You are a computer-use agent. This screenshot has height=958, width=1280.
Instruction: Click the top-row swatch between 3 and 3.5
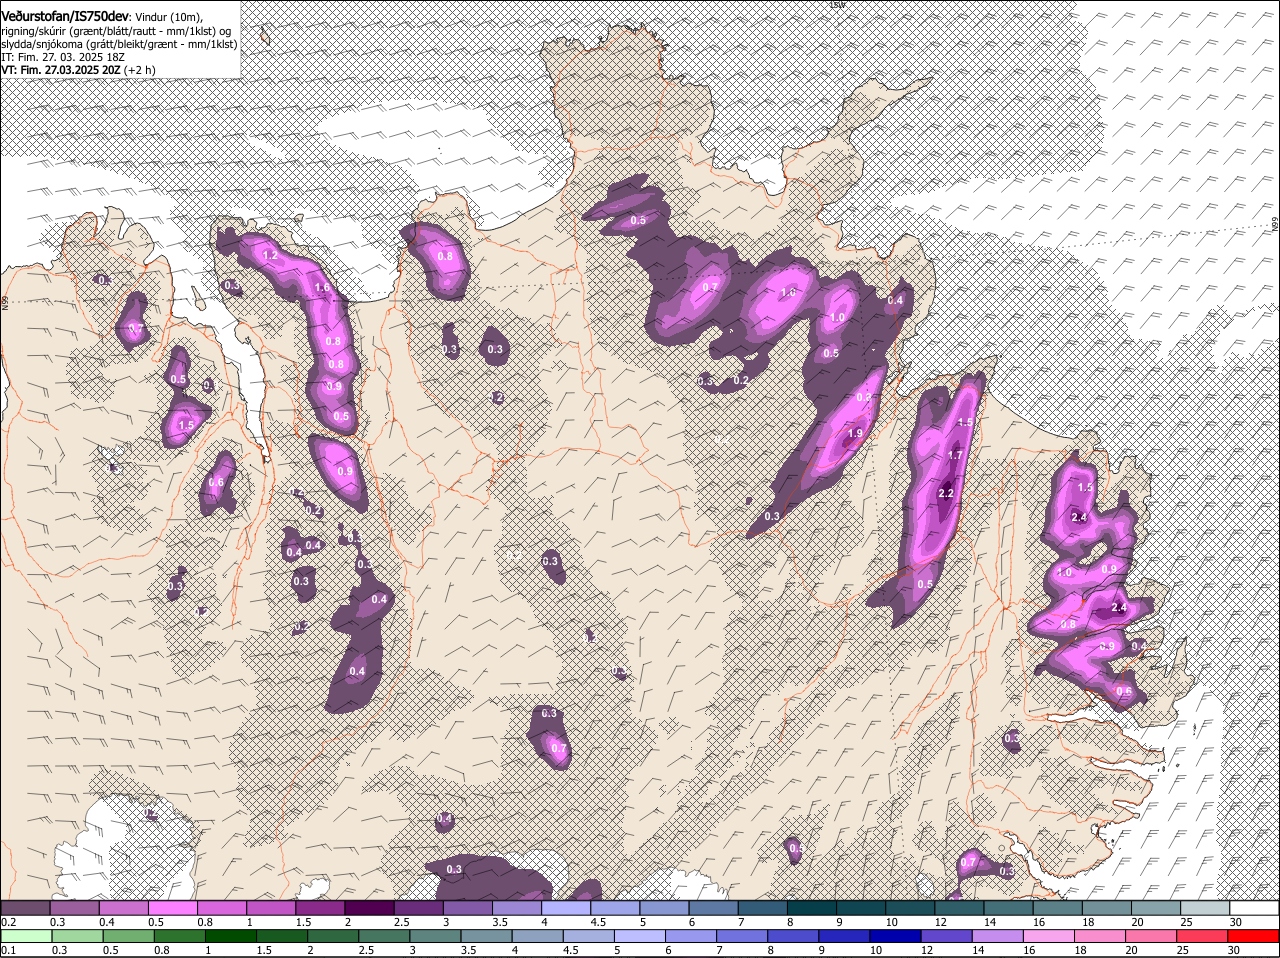tap(467, 908)
